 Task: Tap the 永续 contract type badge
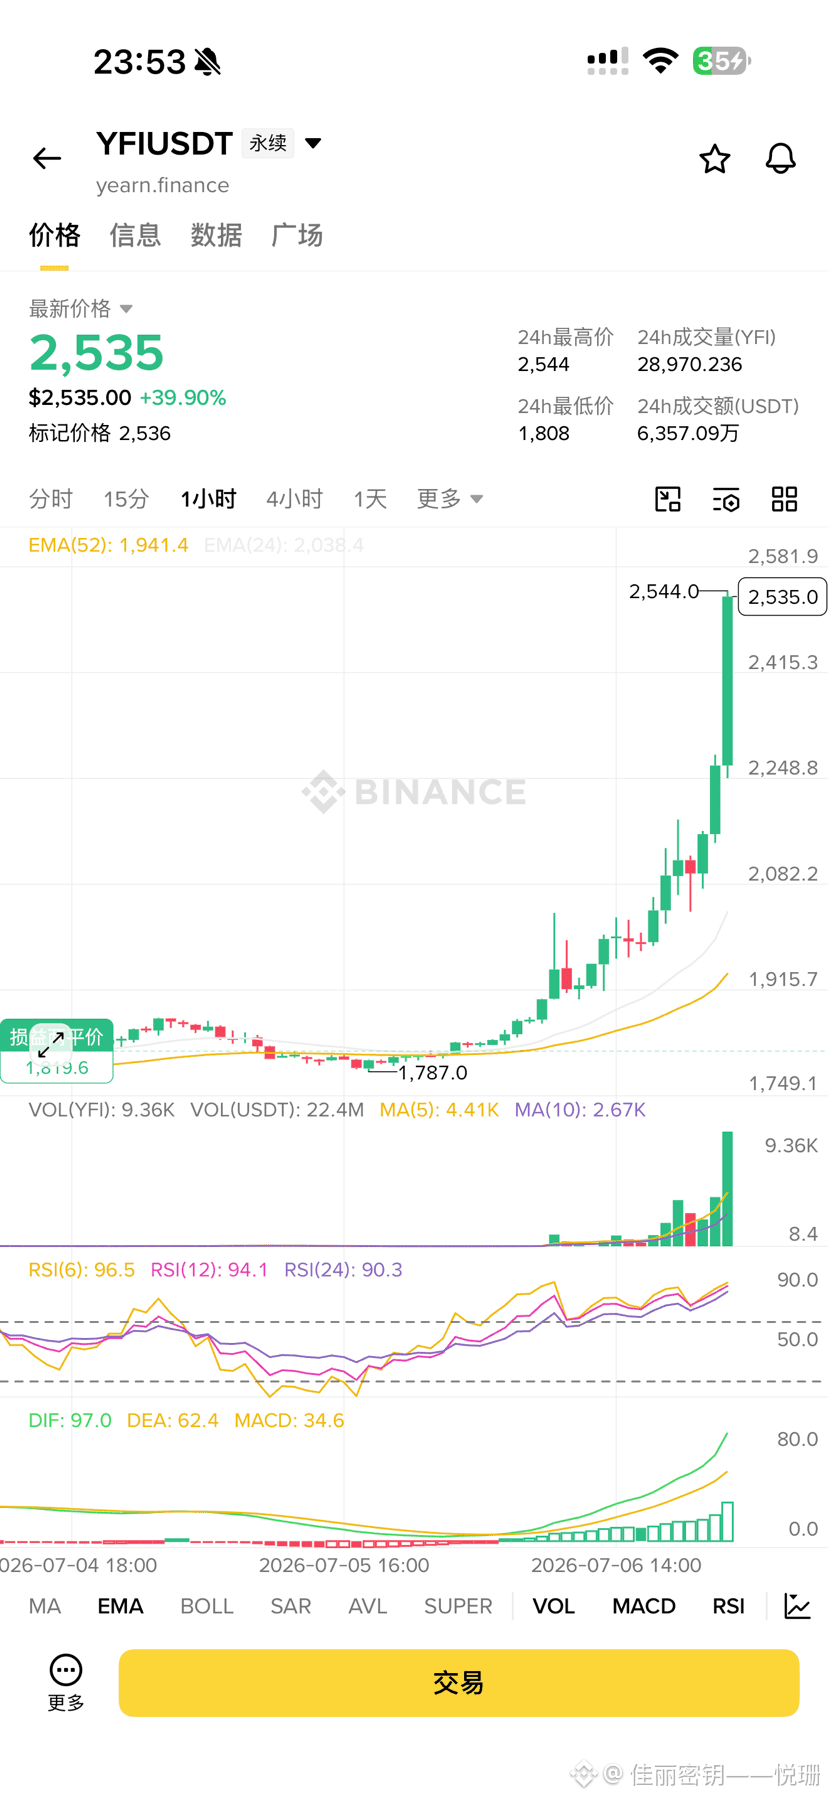268,143
